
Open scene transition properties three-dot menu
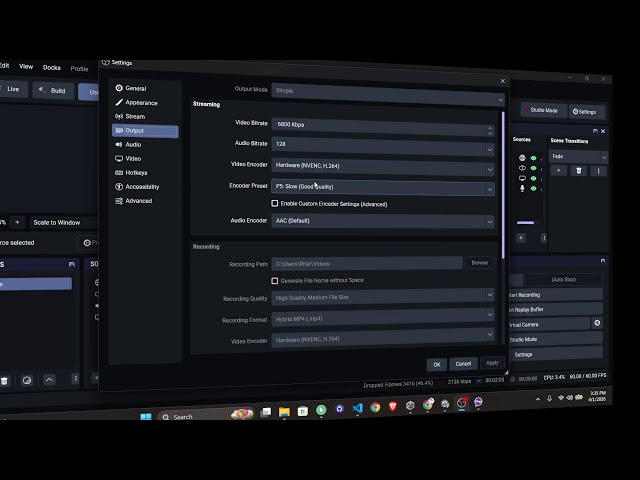coord(598,171)
